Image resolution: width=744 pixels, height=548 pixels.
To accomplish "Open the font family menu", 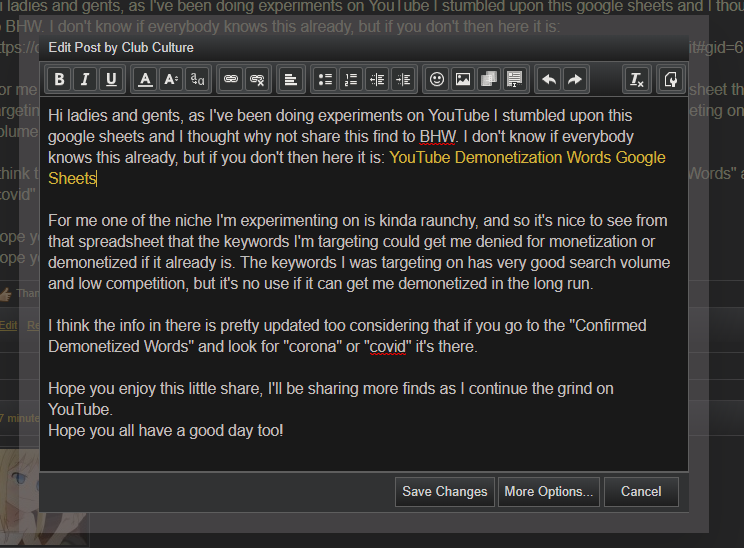I will pyautogui.click(x=197, y=79).
